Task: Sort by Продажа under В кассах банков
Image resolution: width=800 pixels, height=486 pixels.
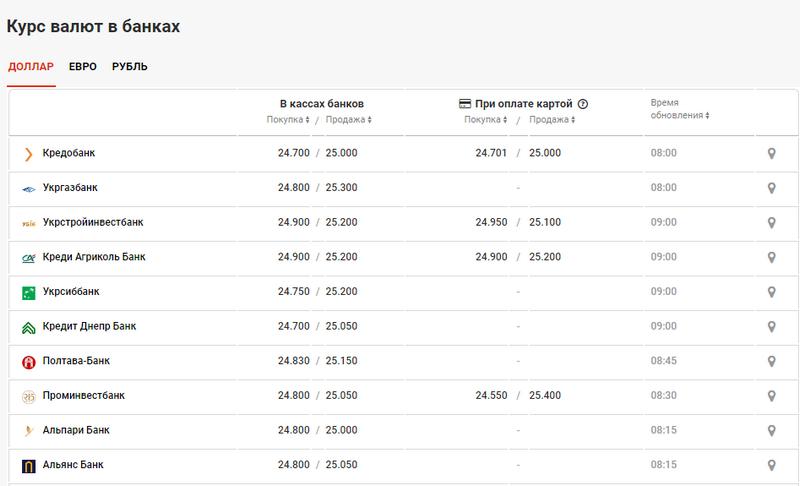Action: [348, 120]
